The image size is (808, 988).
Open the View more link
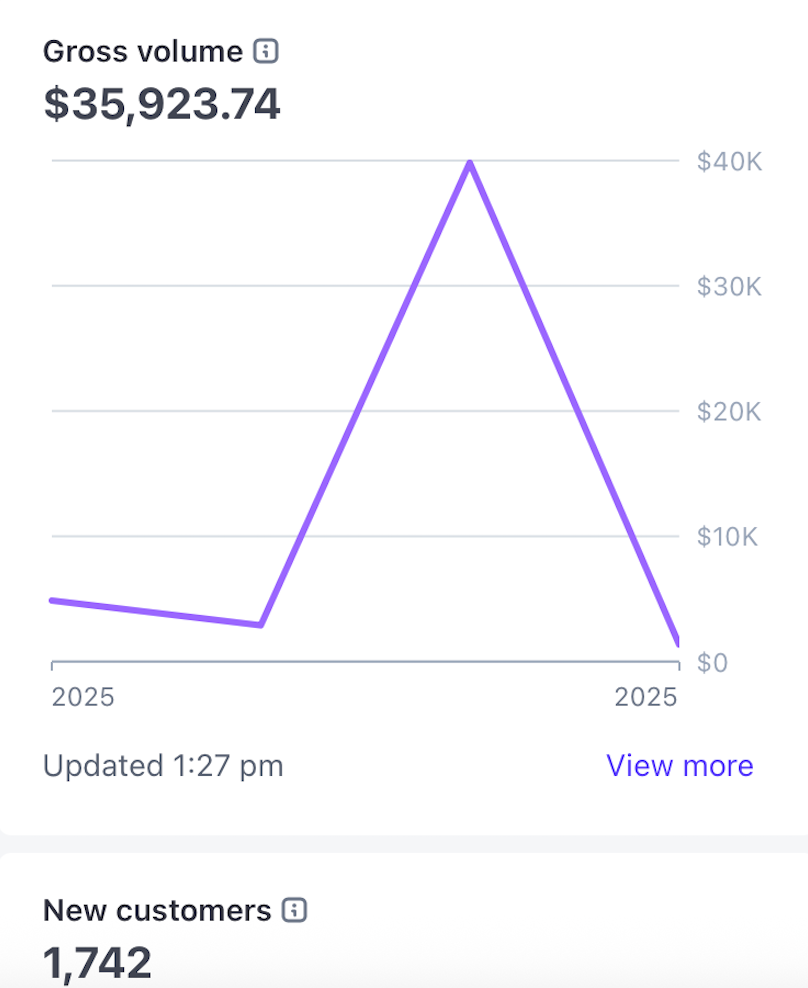point(679,766)
